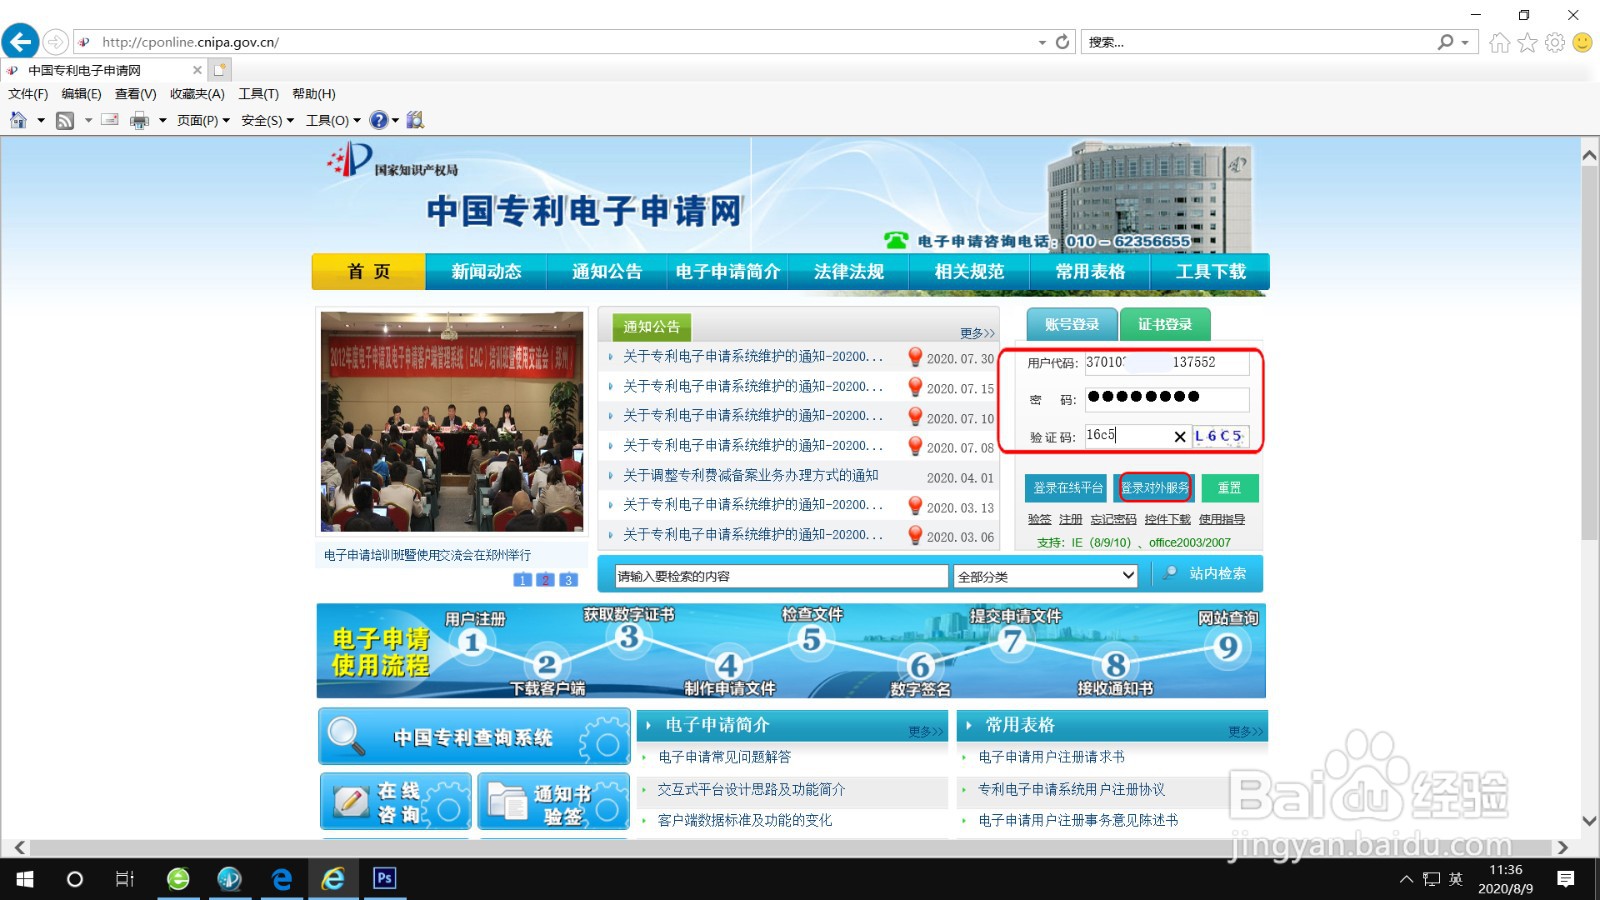Image resolution: width=1600 pixels, height=900 pixels.
Task: Click the 登录在线平台 button
Action: click(x=1066, y=488)
